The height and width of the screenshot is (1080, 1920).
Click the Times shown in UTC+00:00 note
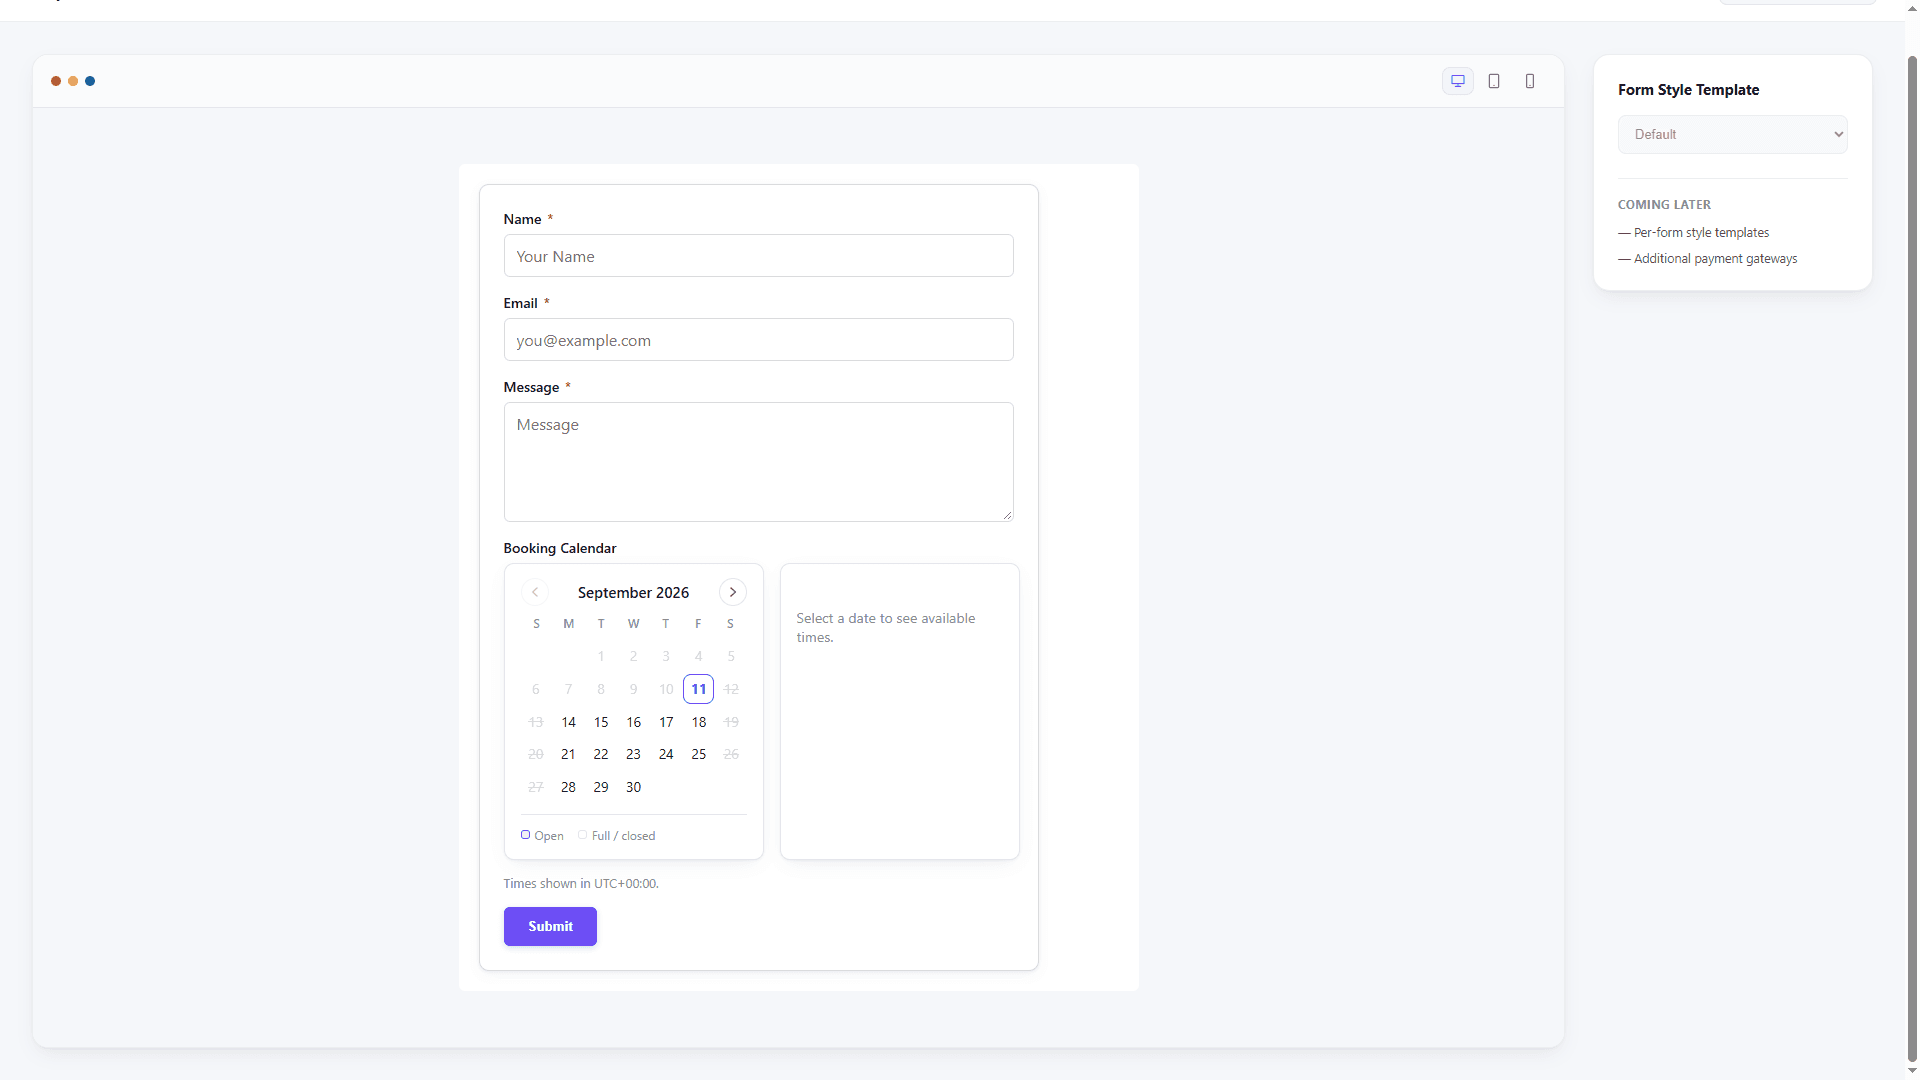pos(581,883)
